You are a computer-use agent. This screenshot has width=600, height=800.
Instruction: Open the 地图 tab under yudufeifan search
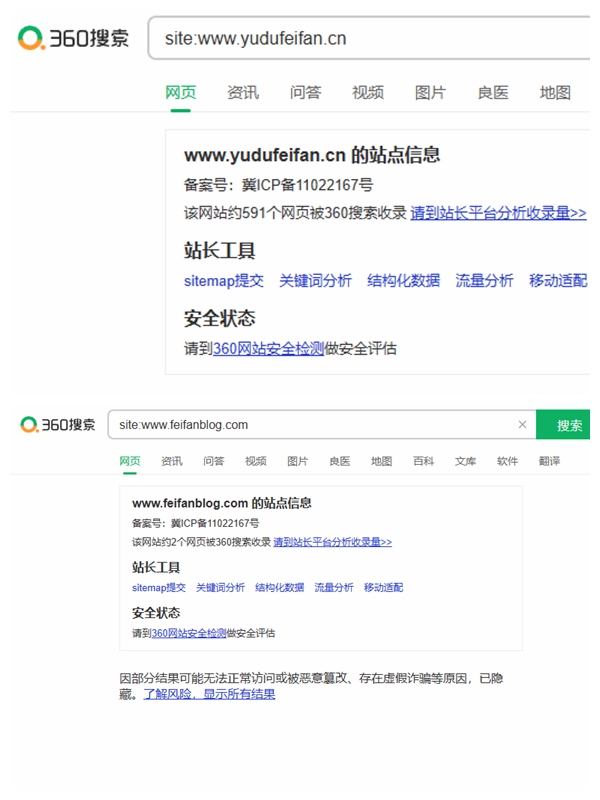point(555,93)
